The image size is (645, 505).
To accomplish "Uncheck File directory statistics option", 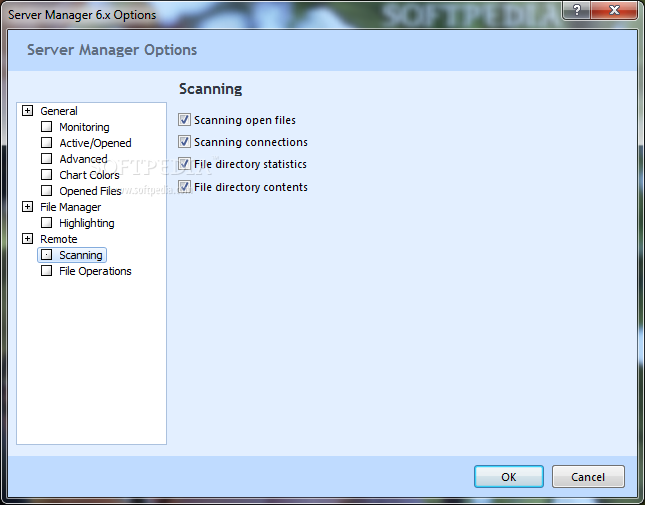I will pos(184,164).
